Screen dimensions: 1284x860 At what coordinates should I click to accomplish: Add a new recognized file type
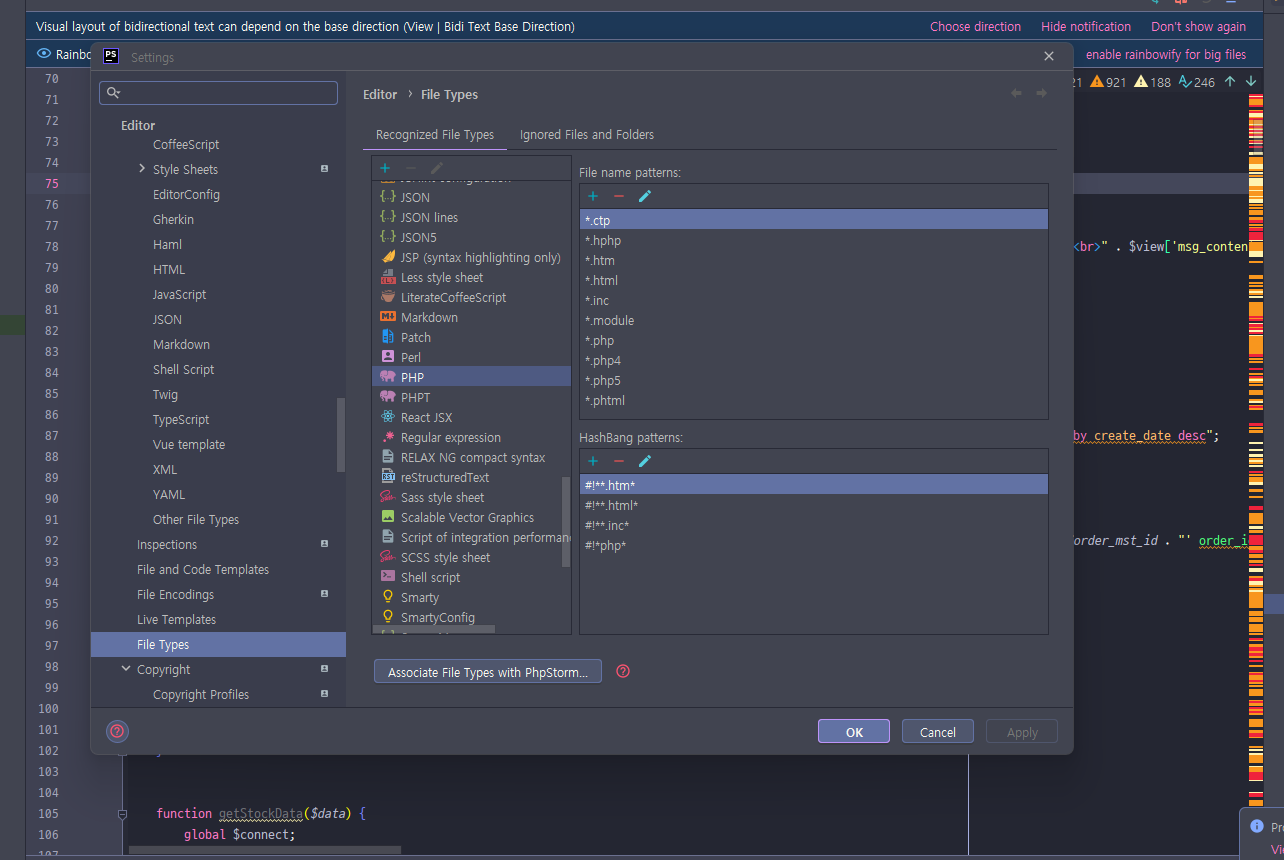[x=385, y=168]
